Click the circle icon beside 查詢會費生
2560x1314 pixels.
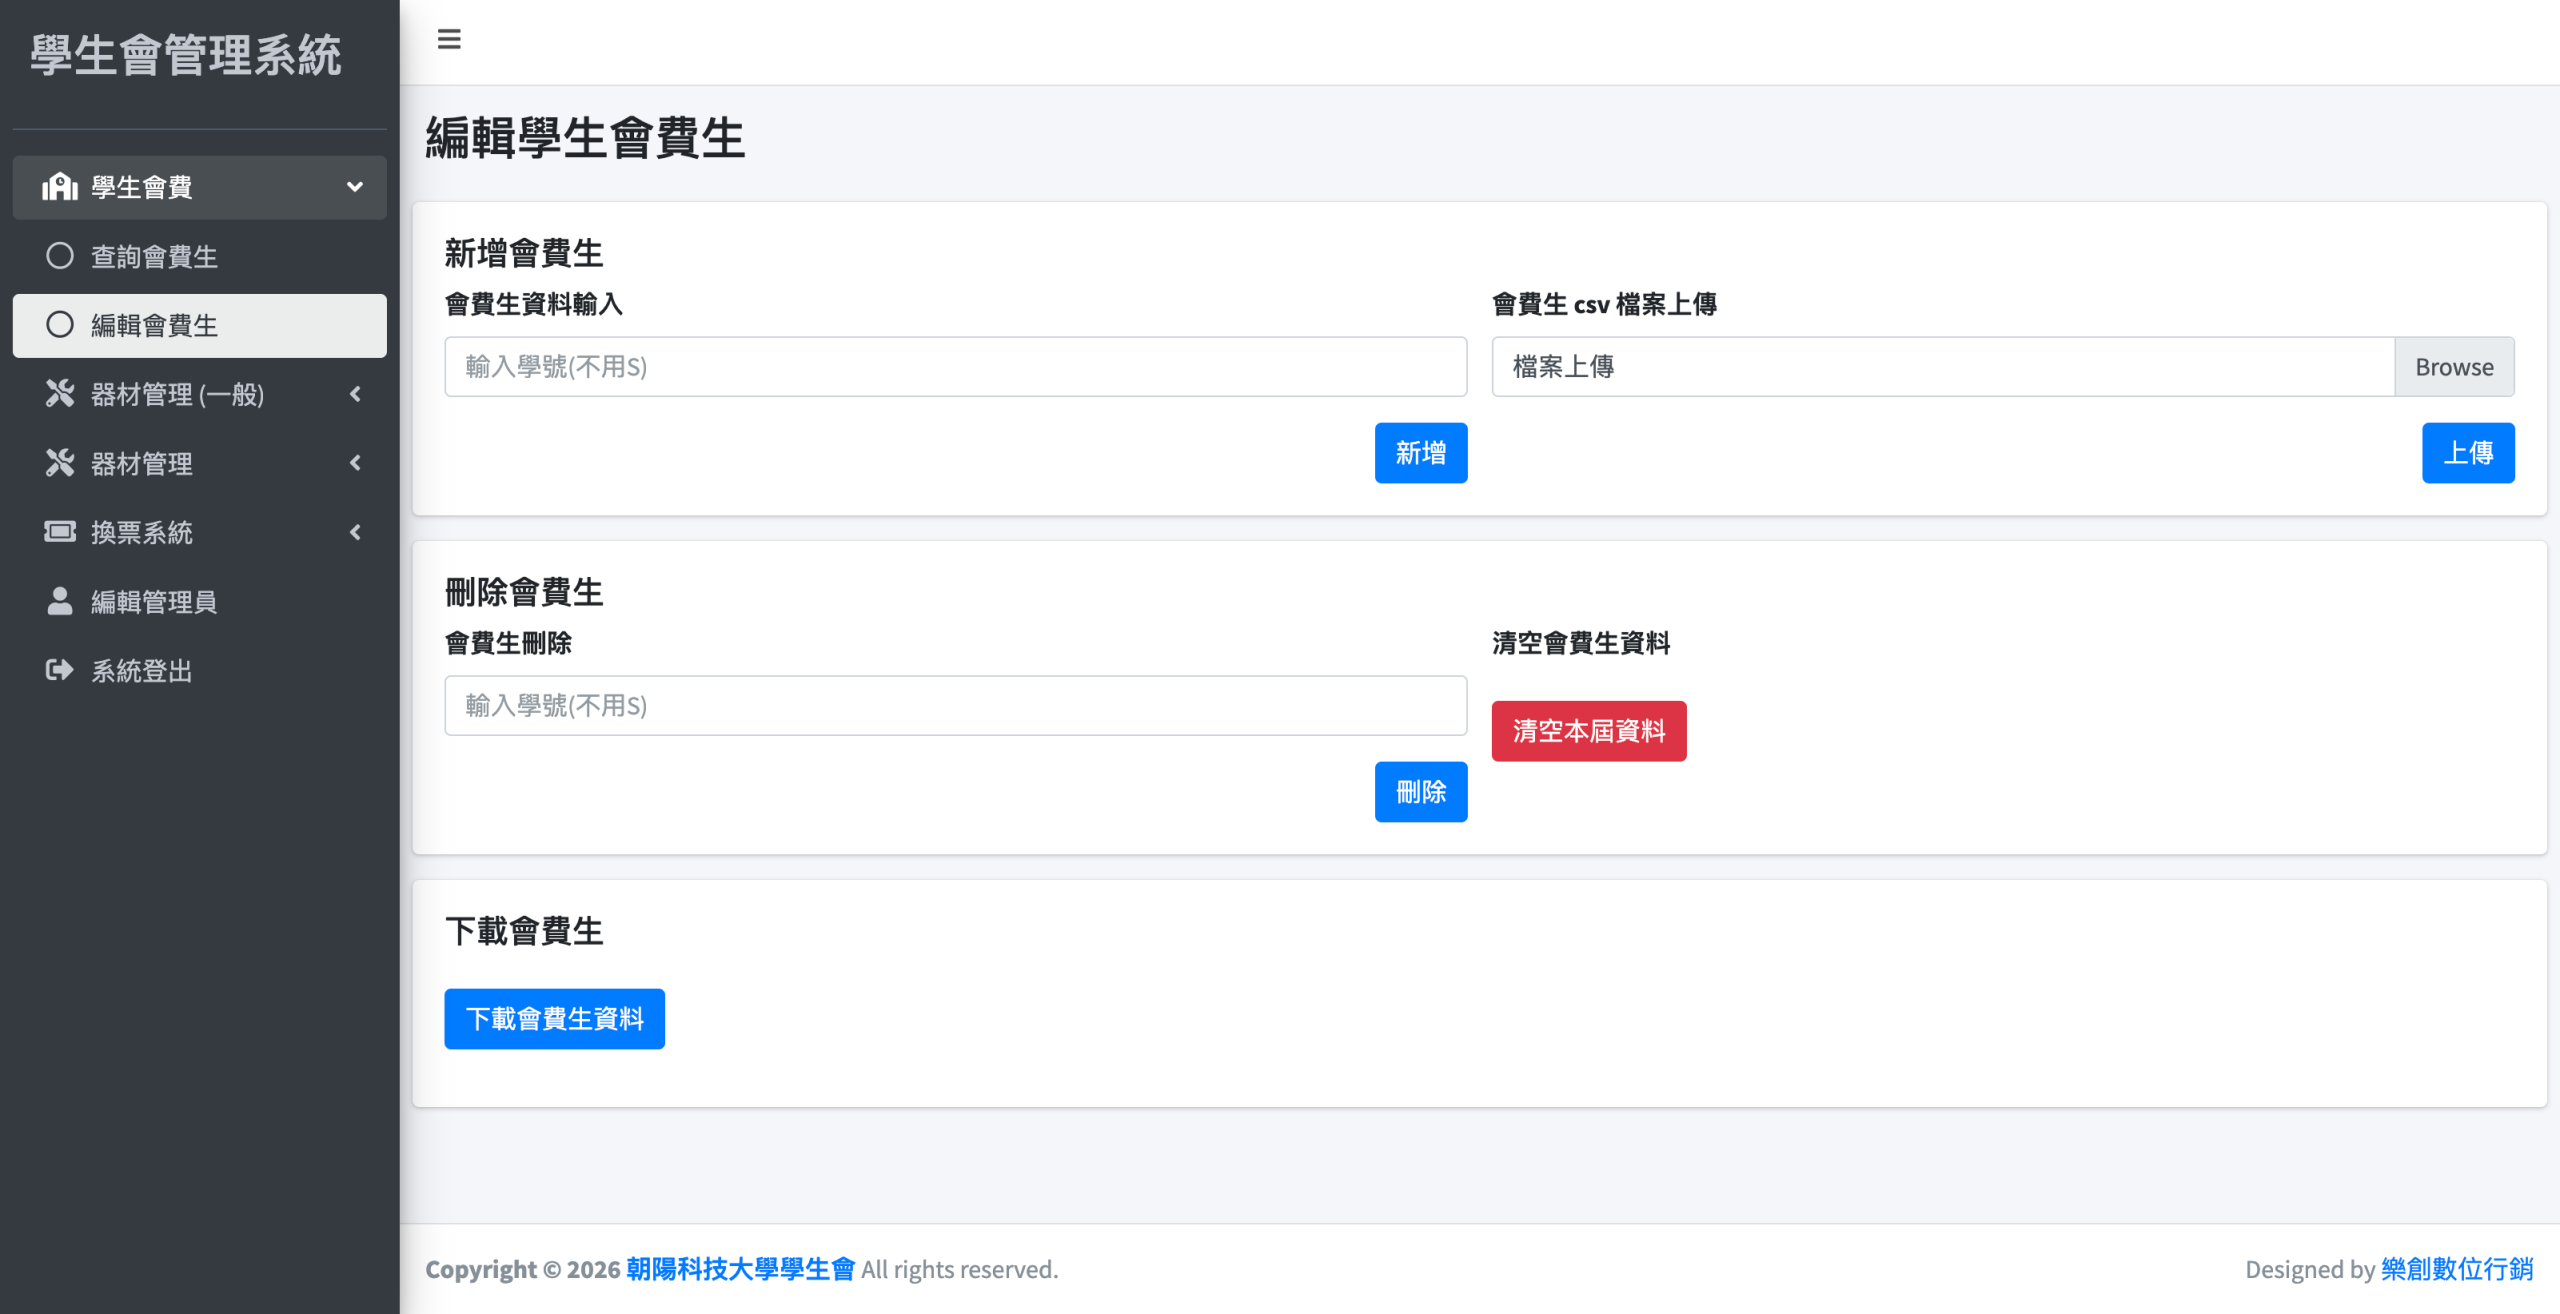(60, 256)
